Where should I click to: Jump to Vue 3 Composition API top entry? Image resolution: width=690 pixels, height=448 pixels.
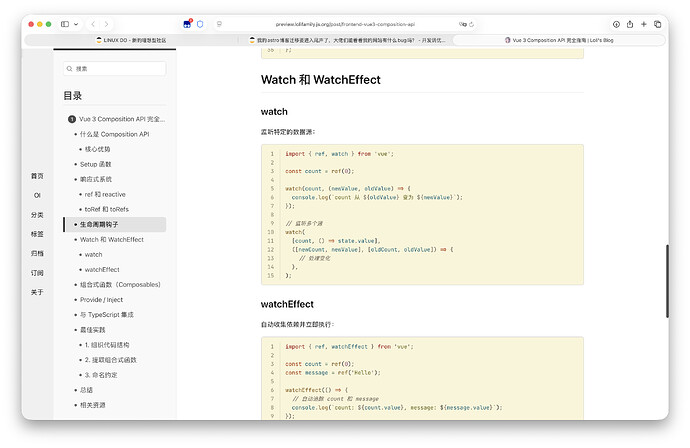(x=116, y=119)
